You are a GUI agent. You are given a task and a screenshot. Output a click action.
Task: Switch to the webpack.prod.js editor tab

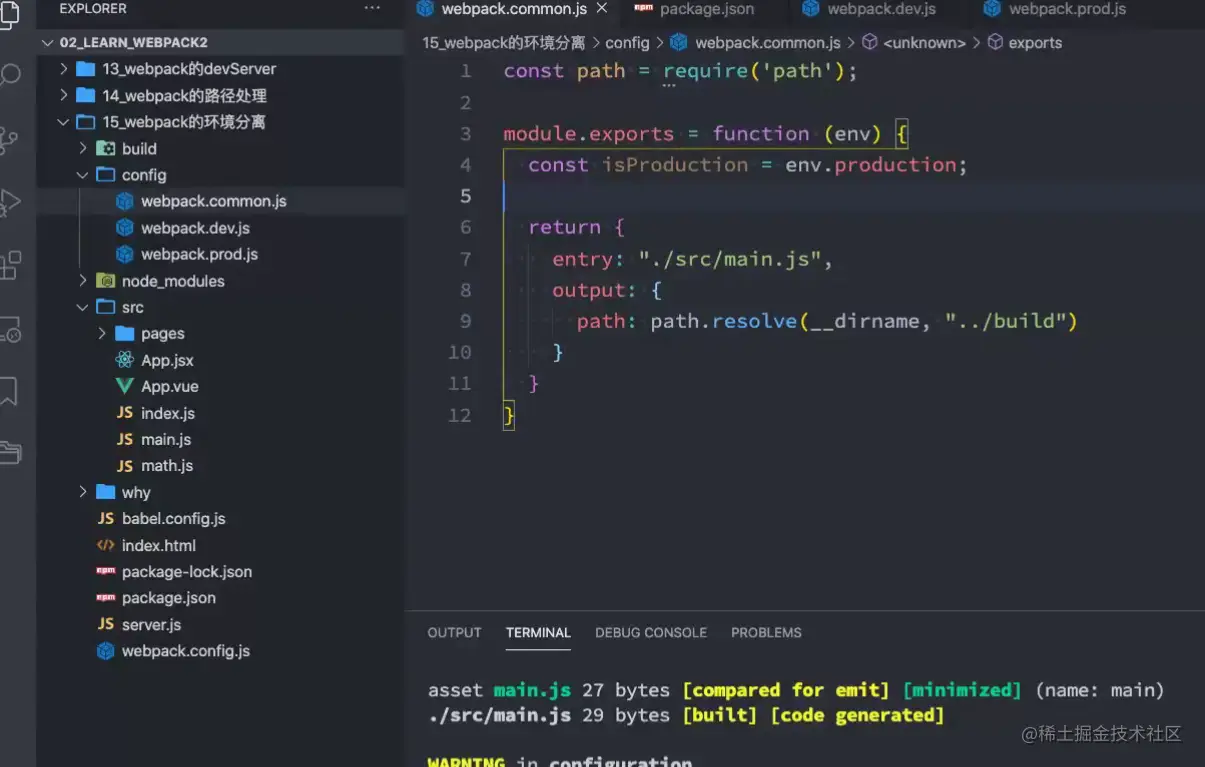[x=1056, y=9]
